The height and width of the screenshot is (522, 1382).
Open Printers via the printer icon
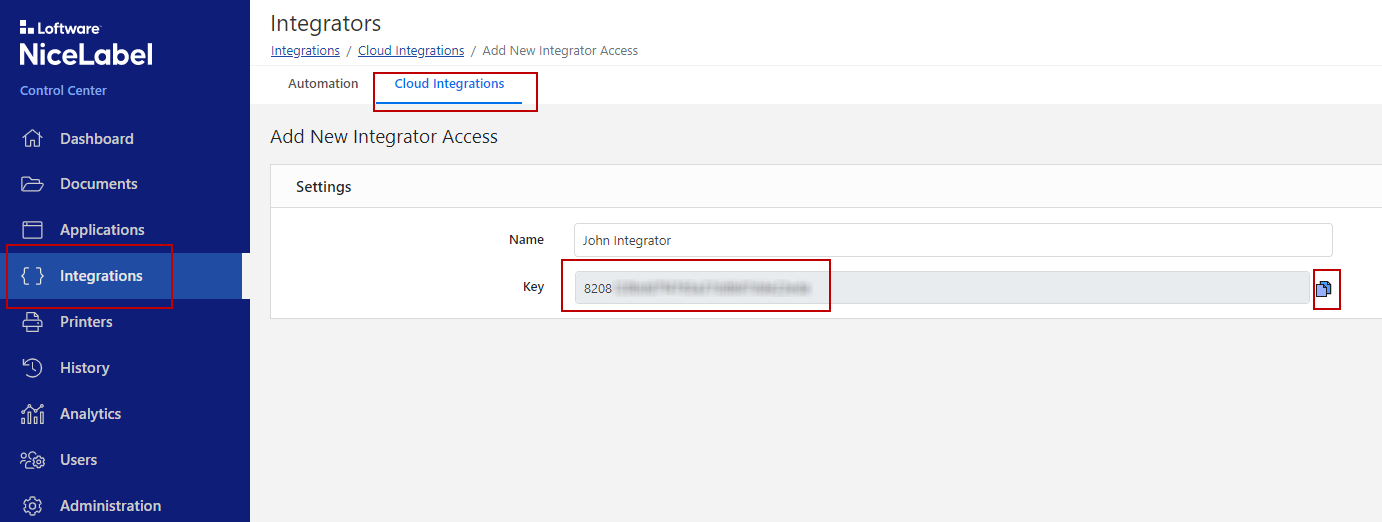[x=33, y=322]
